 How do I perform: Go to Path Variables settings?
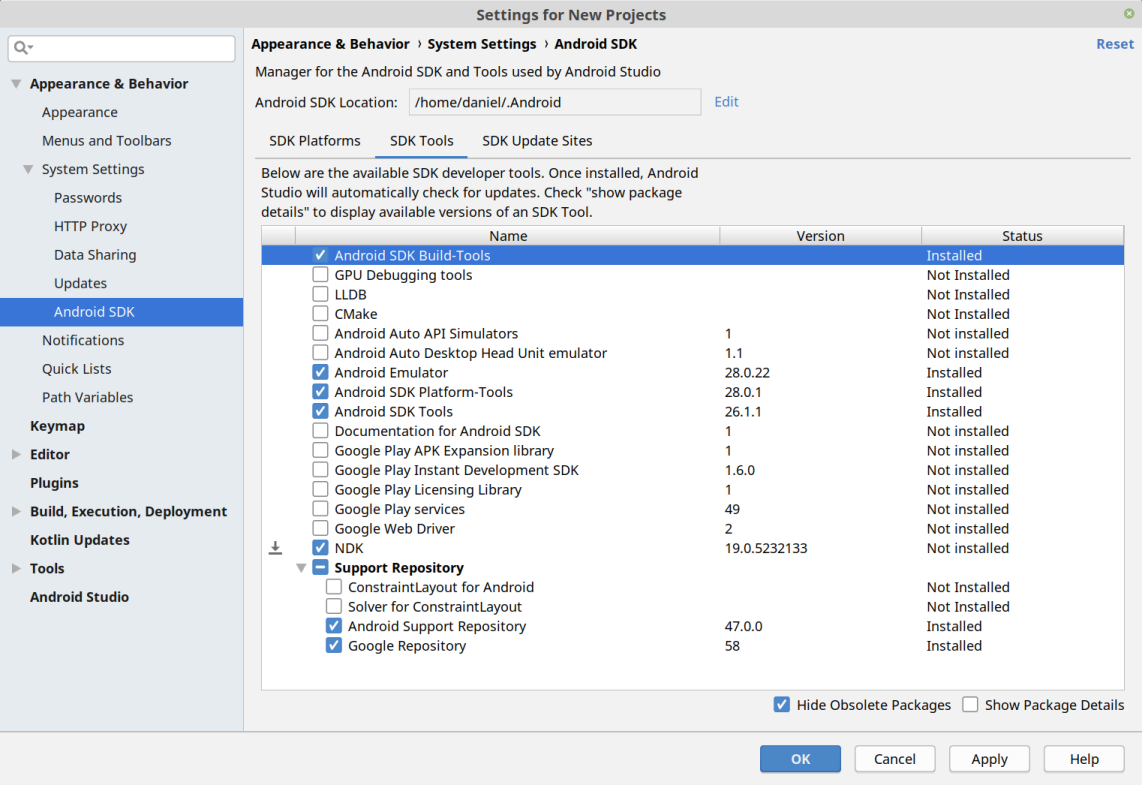click(87, 397)
